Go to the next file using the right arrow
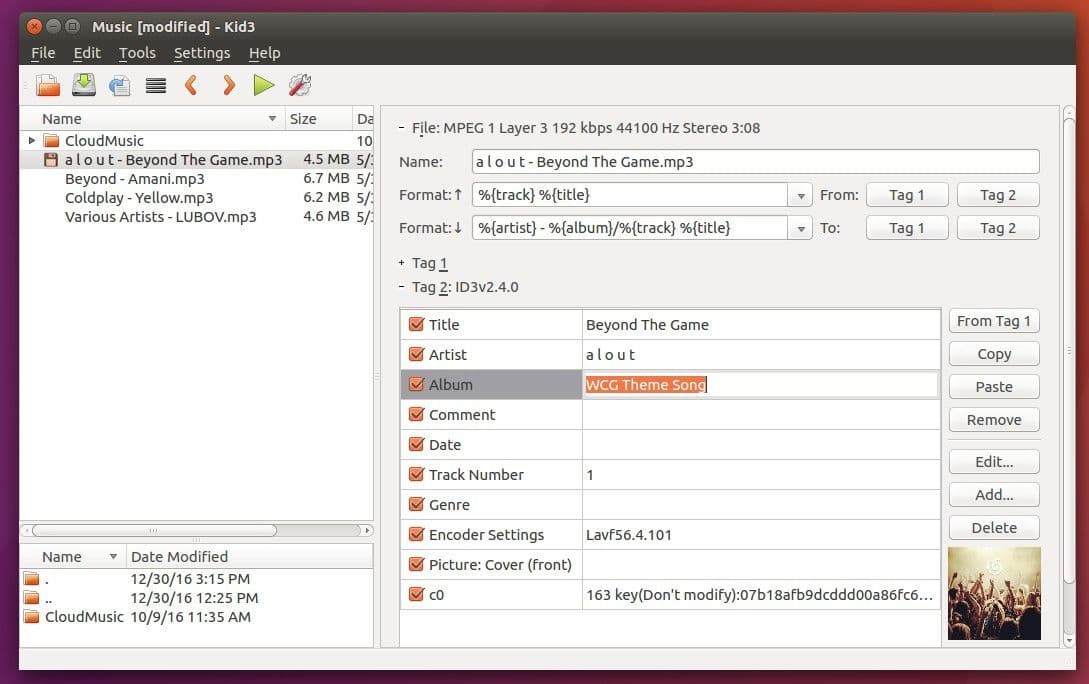1089x684 pixels. pyautogui.click(x=229, y=86)
